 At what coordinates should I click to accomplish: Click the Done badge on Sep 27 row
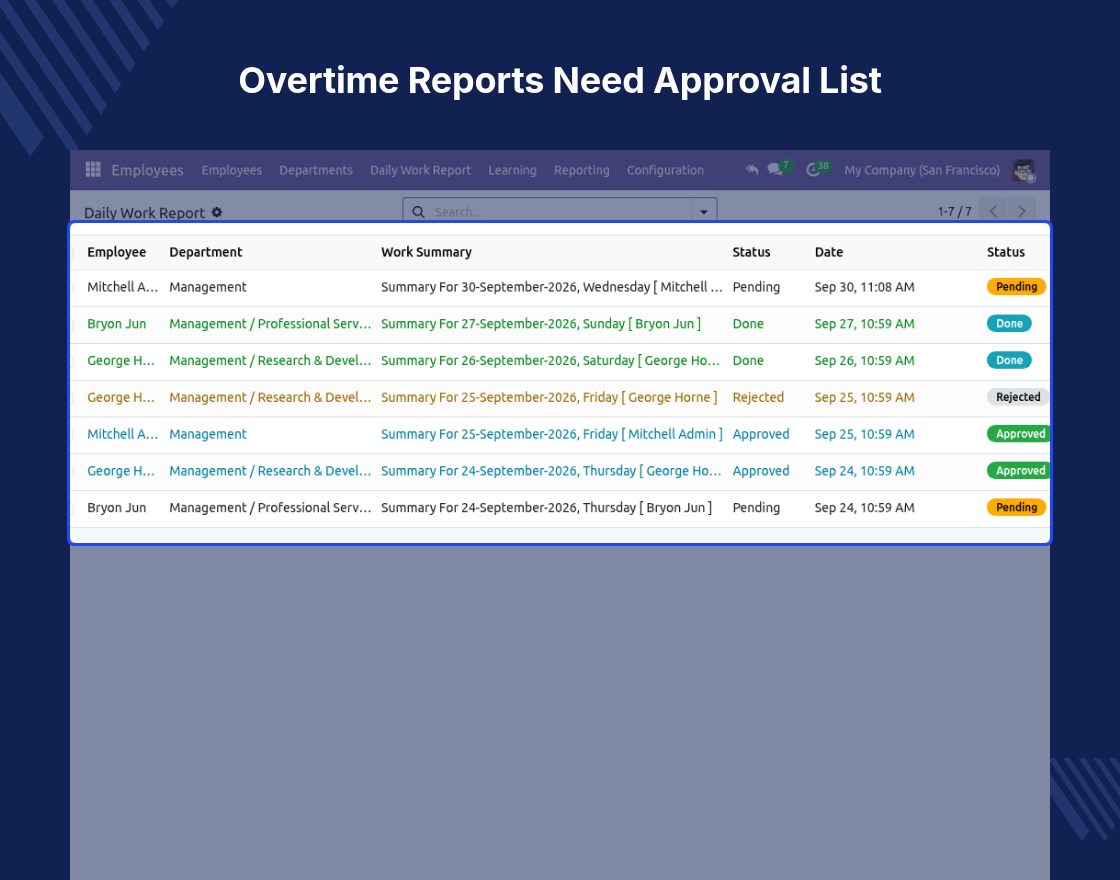click(x=1009, y=324)
